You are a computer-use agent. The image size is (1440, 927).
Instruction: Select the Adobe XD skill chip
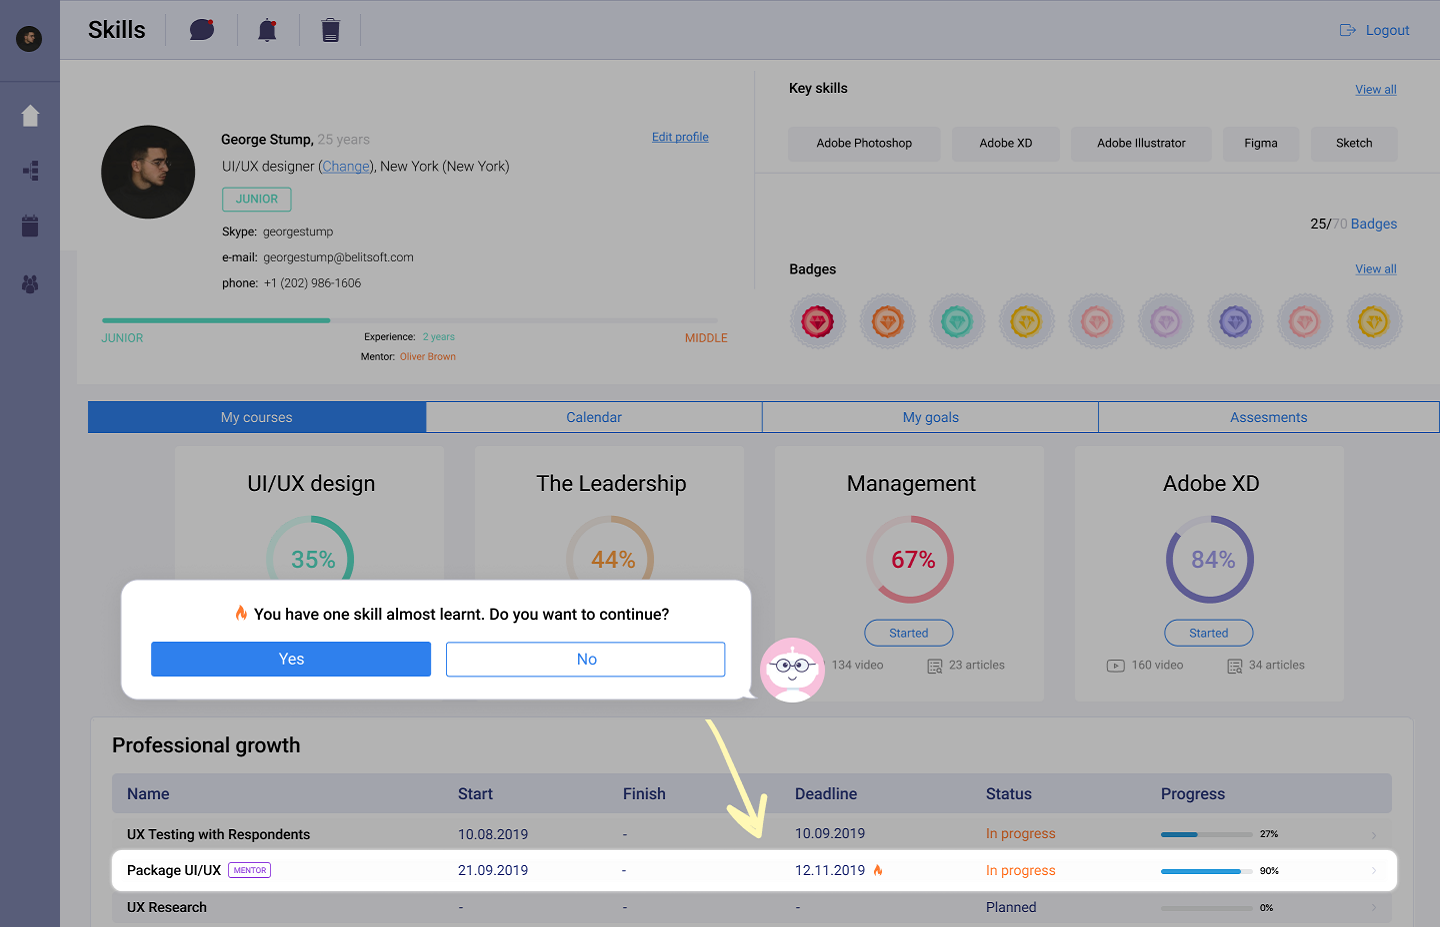point(1006,143)
